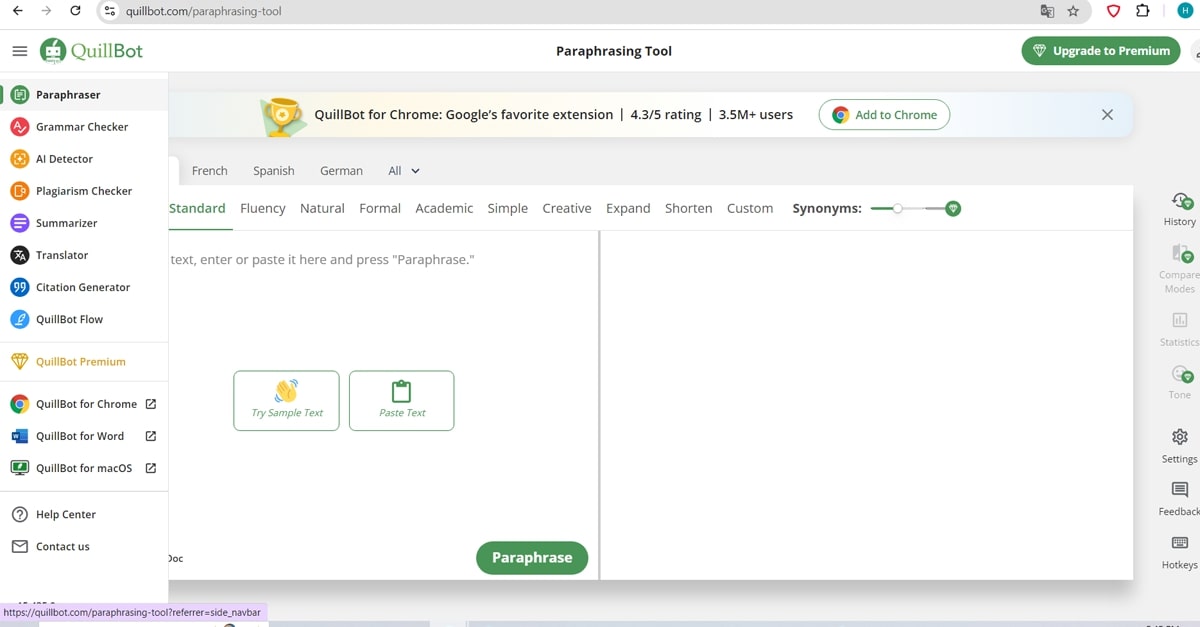This screenshot has height=627, width=1200.
Task: Open the Grammar Checker sidebar icon
Action: tap(19, 127)
